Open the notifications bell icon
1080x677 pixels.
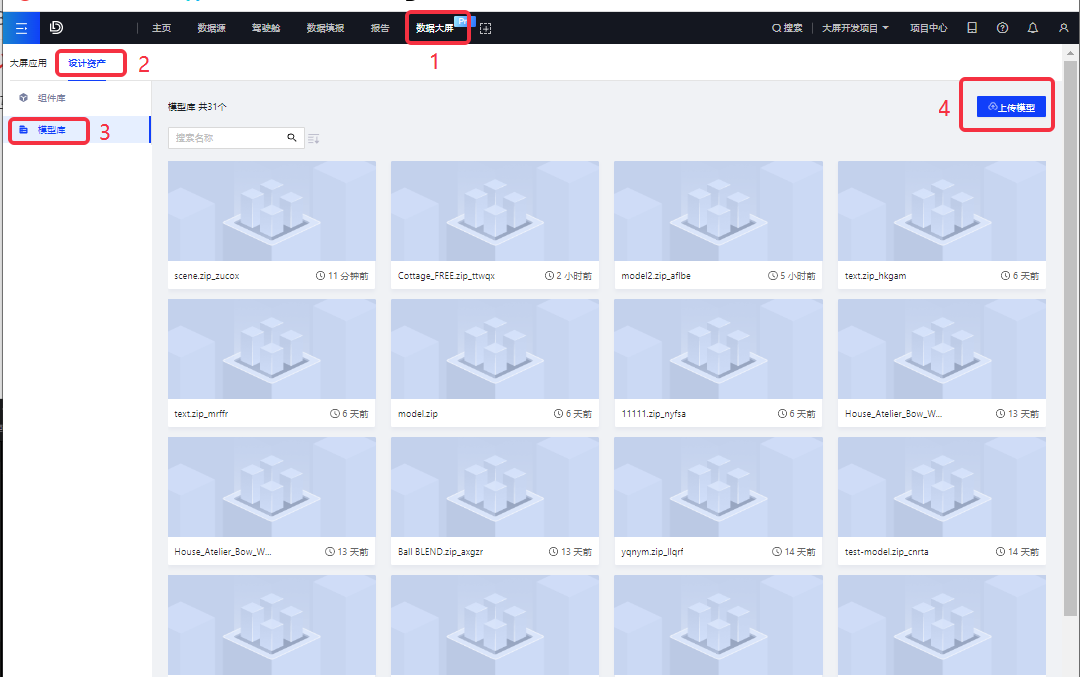pyautogui.click(x=1033, y=28)
